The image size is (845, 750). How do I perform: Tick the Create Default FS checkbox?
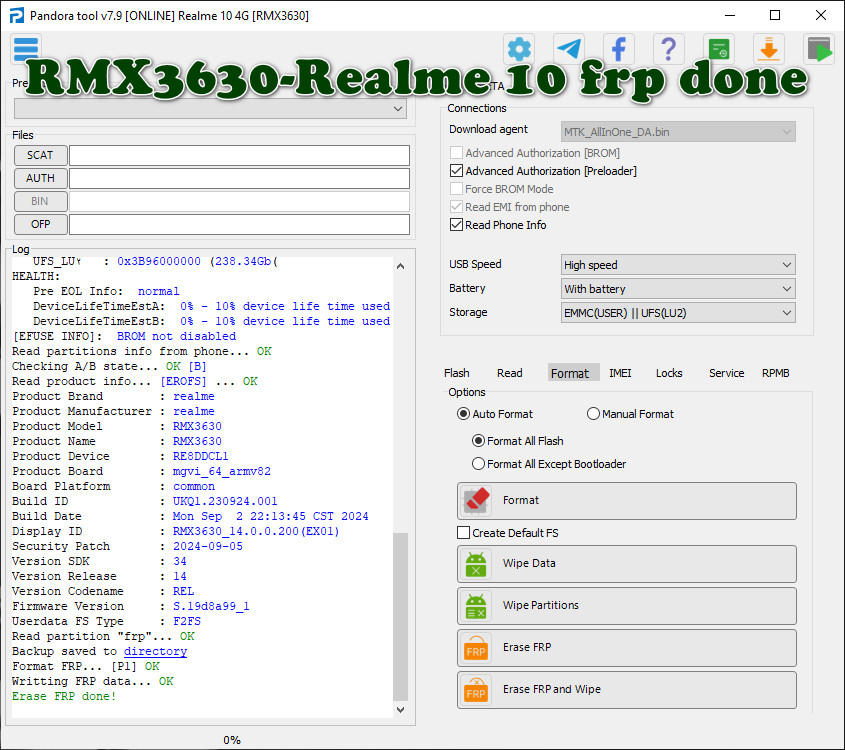(x=463, y=533)
